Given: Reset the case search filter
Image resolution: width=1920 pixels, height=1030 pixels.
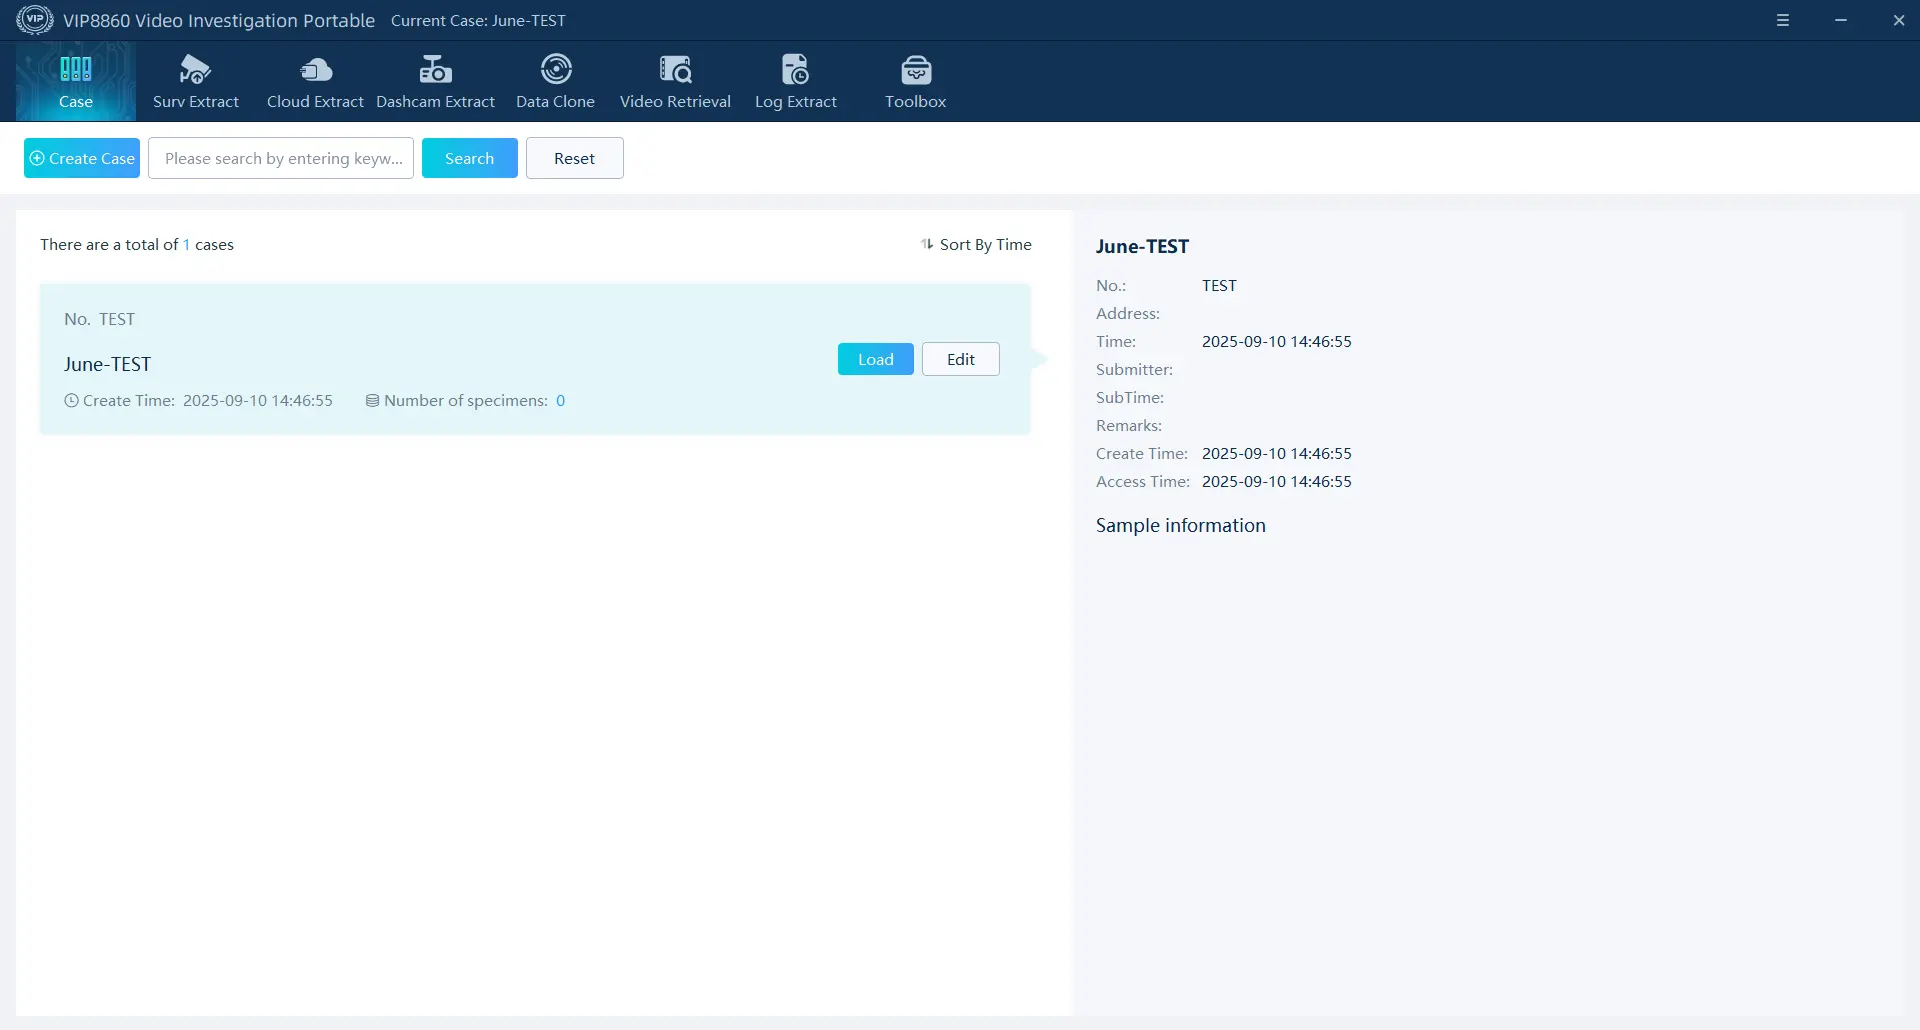Looking at the screenshot, I should click(574, 158).
